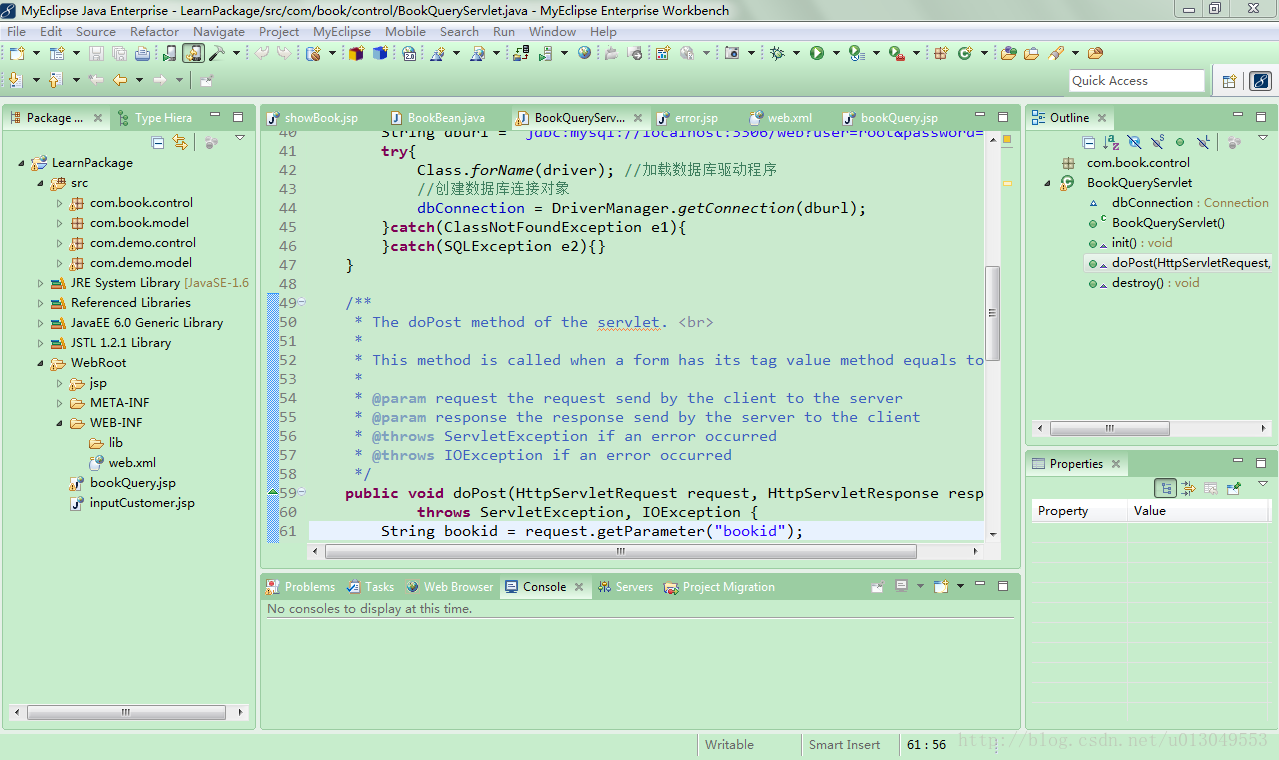Screen dimensions: 1279x760
Task: Collapse BookQueryServlet in Outline
Action: pos(1047,183)
